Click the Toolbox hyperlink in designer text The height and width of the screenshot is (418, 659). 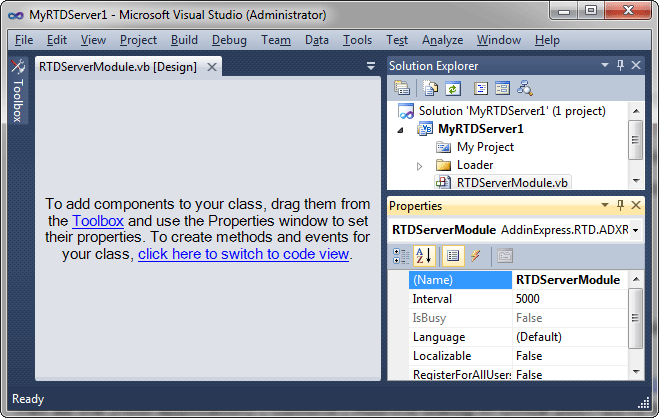tap(98, 221)
